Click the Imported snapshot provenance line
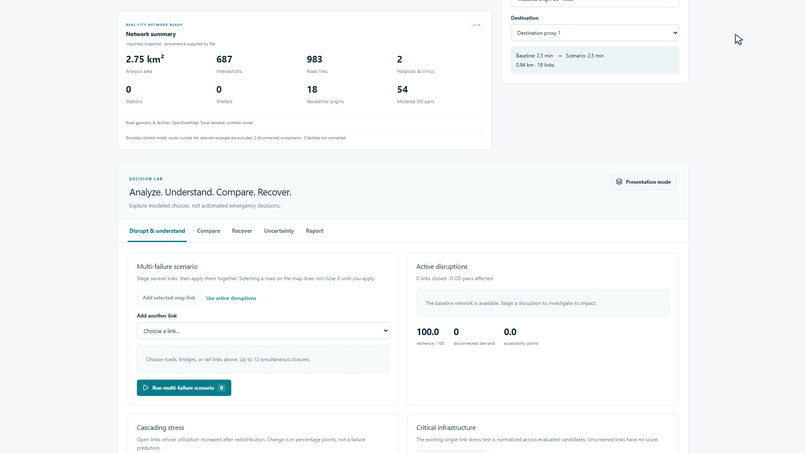The width and height of the screenshot is (806, 453). click(171, 44)
